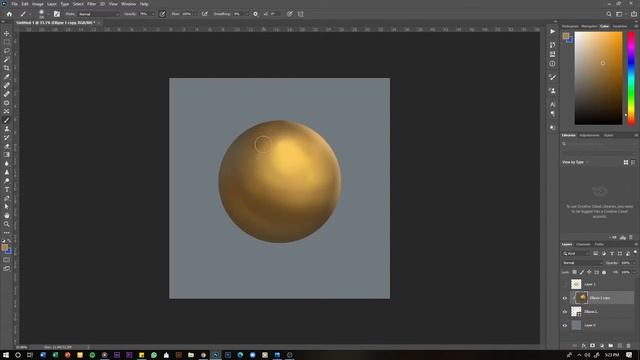Open the Windows Start button
This screenshot has height=360, width=640.
tap(6, 355)
